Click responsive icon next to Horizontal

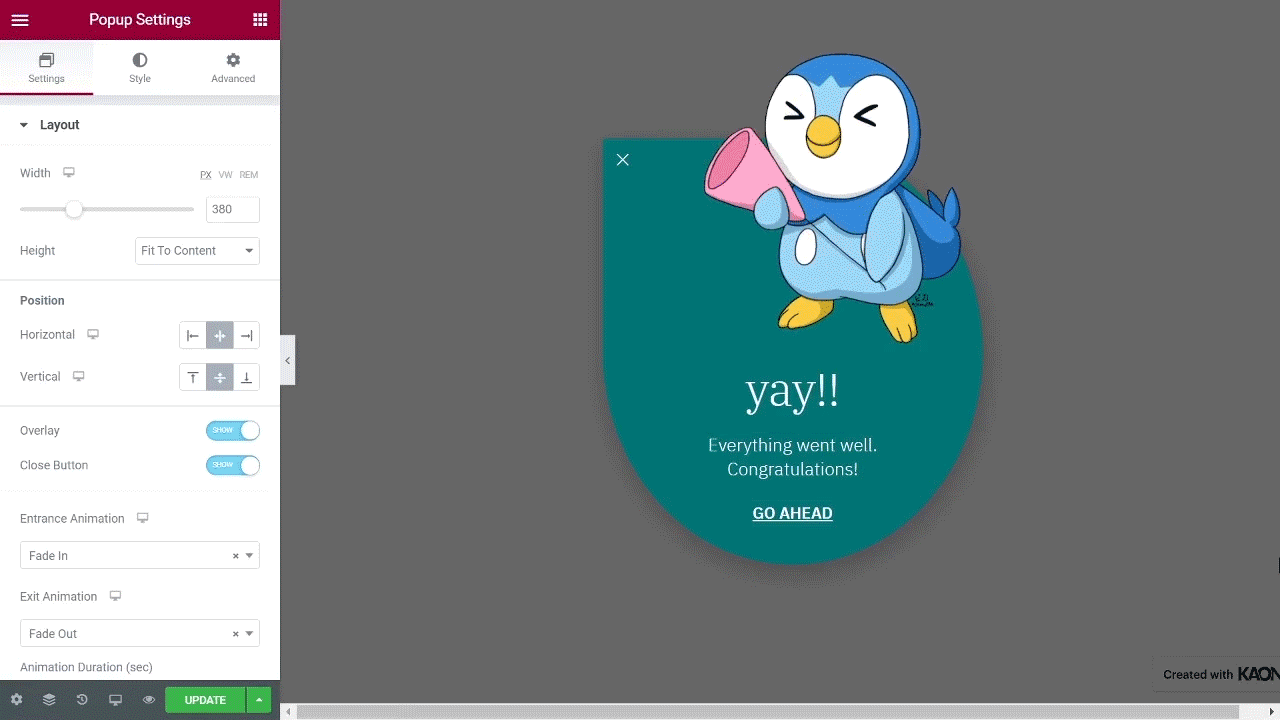[x=93, y=335]
